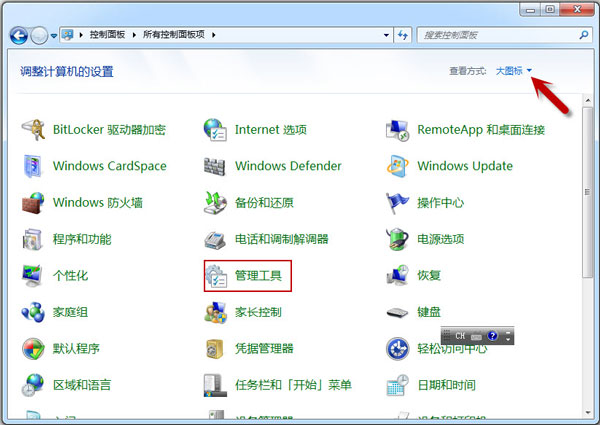
Task: Refresh the control panel address bar
Action: [x=403, y=35]
